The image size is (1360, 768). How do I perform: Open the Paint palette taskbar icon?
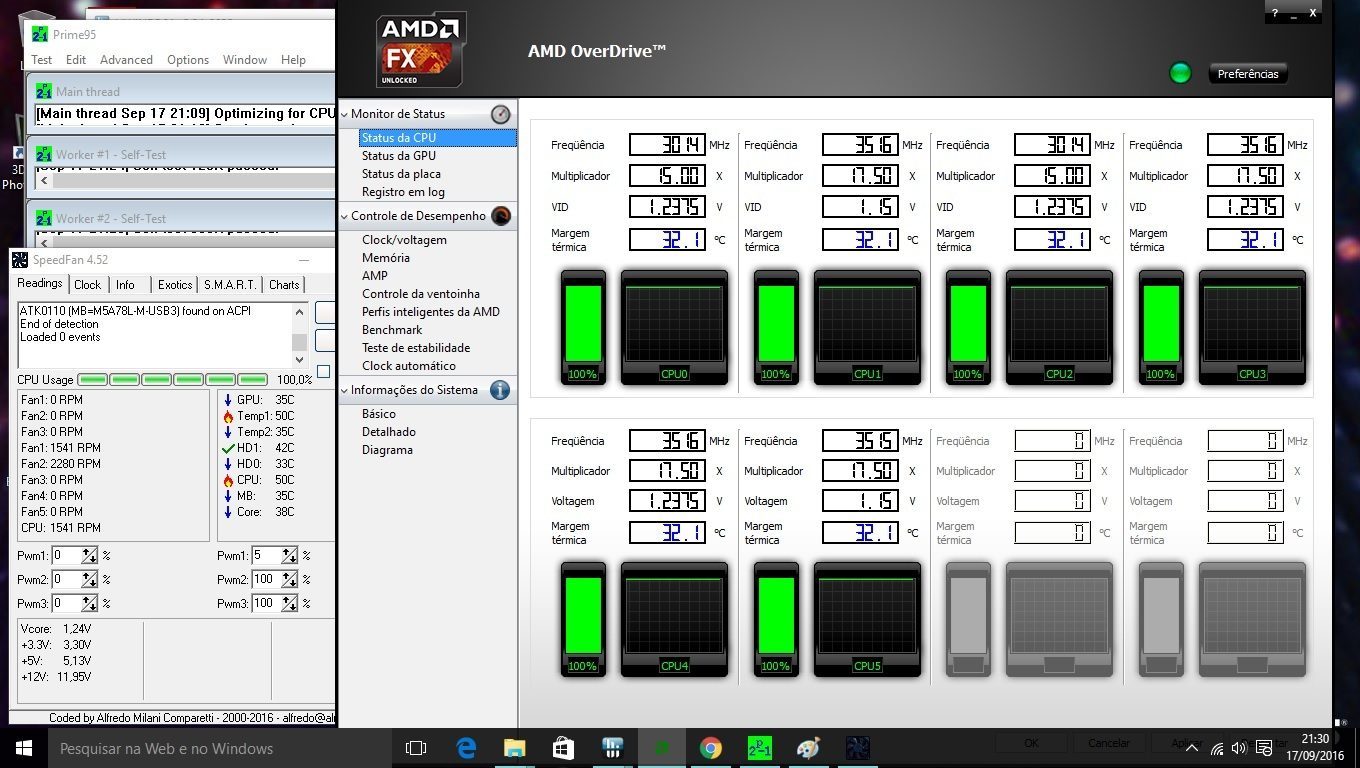pyautogui.click(x=808, y=748)
